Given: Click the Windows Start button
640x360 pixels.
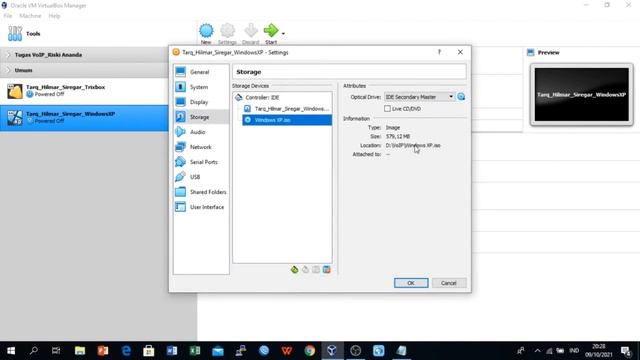Looking at the screenshot, I should tap(11, 351).
